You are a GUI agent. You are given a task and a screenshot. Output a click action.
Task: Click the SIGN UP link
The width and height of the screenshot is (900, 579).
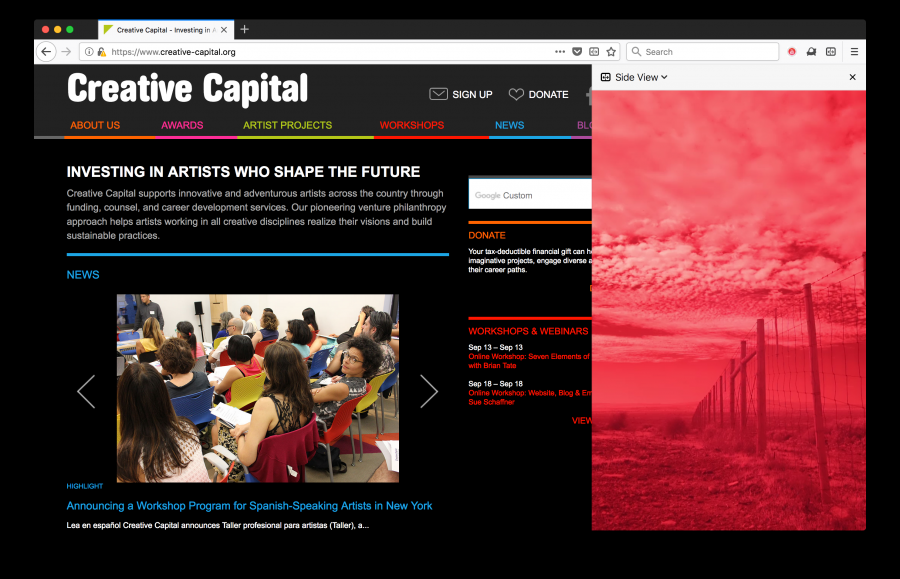(461, 95)
